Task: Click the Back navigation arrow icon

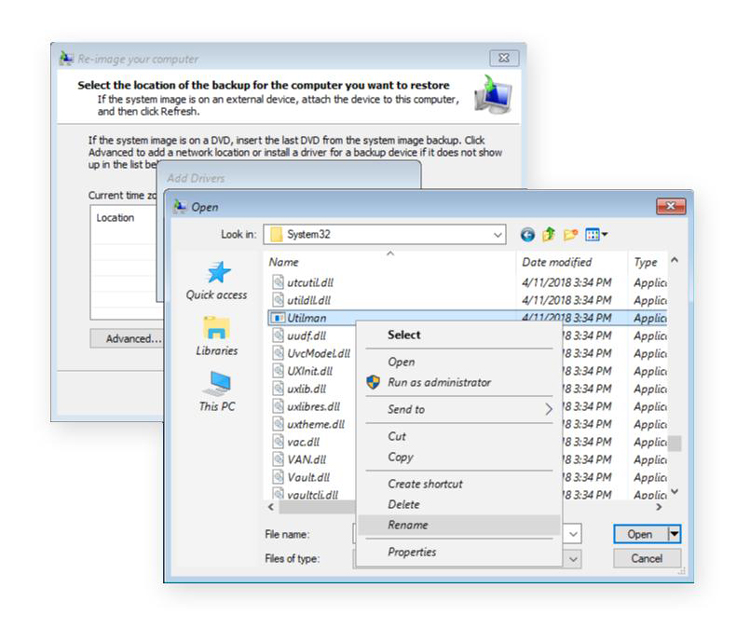Action: click(x=527, y=235)
